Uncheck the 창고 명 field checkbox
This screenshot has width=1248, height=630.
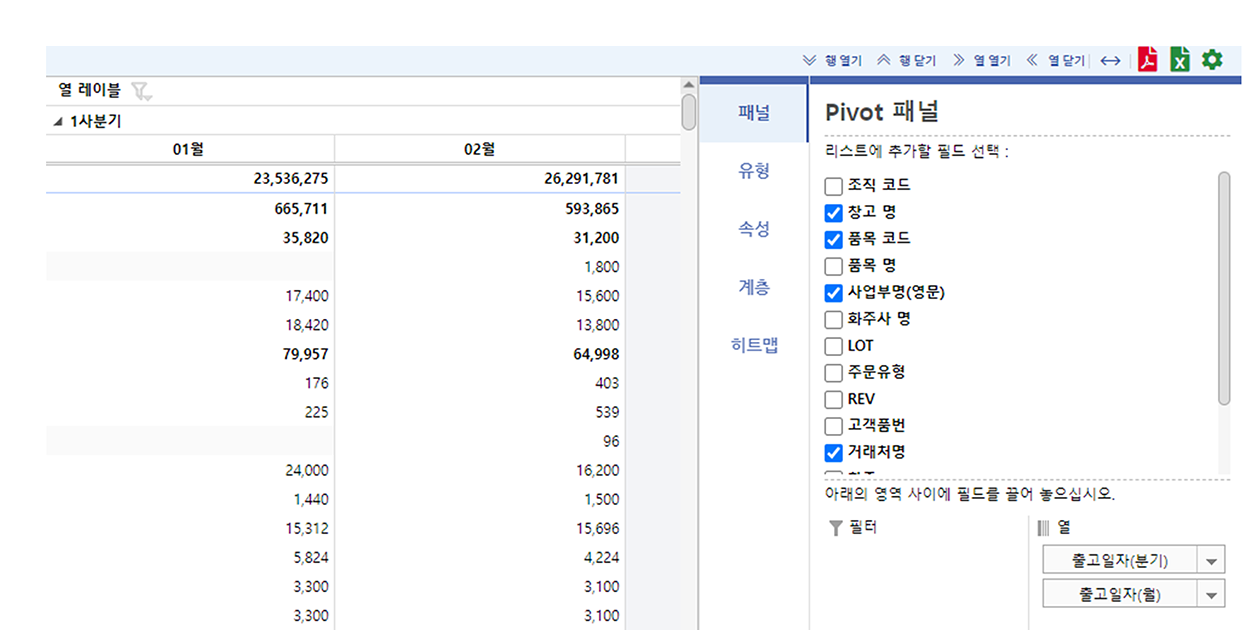(833, 213)
